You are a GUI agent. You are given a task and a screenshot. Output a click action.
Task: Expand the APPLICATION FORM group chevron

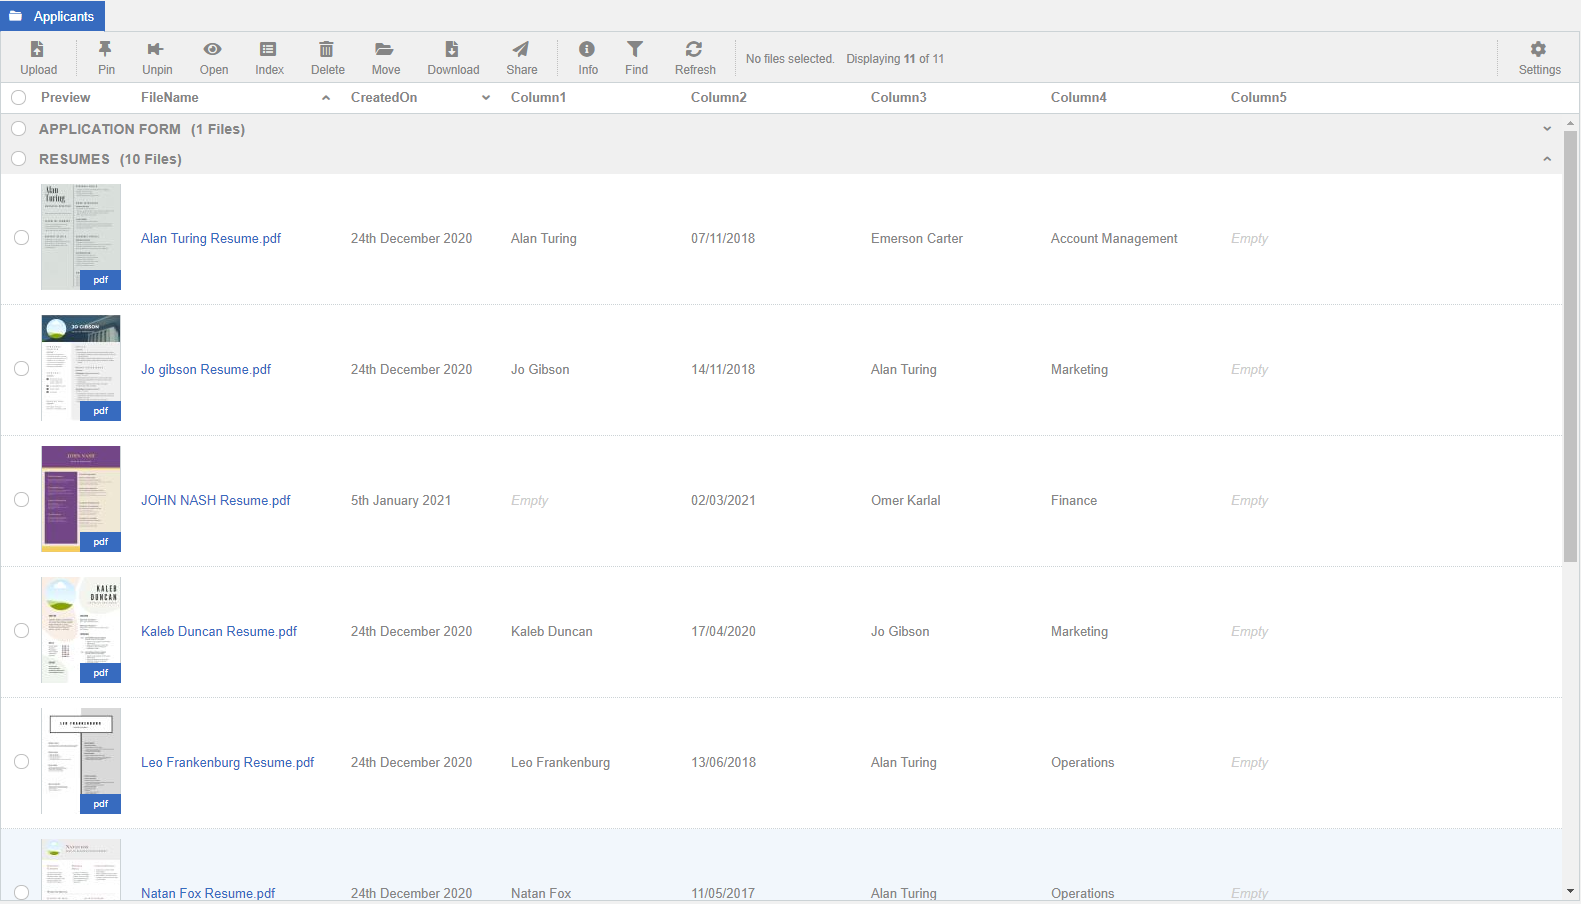point(1547,129)
